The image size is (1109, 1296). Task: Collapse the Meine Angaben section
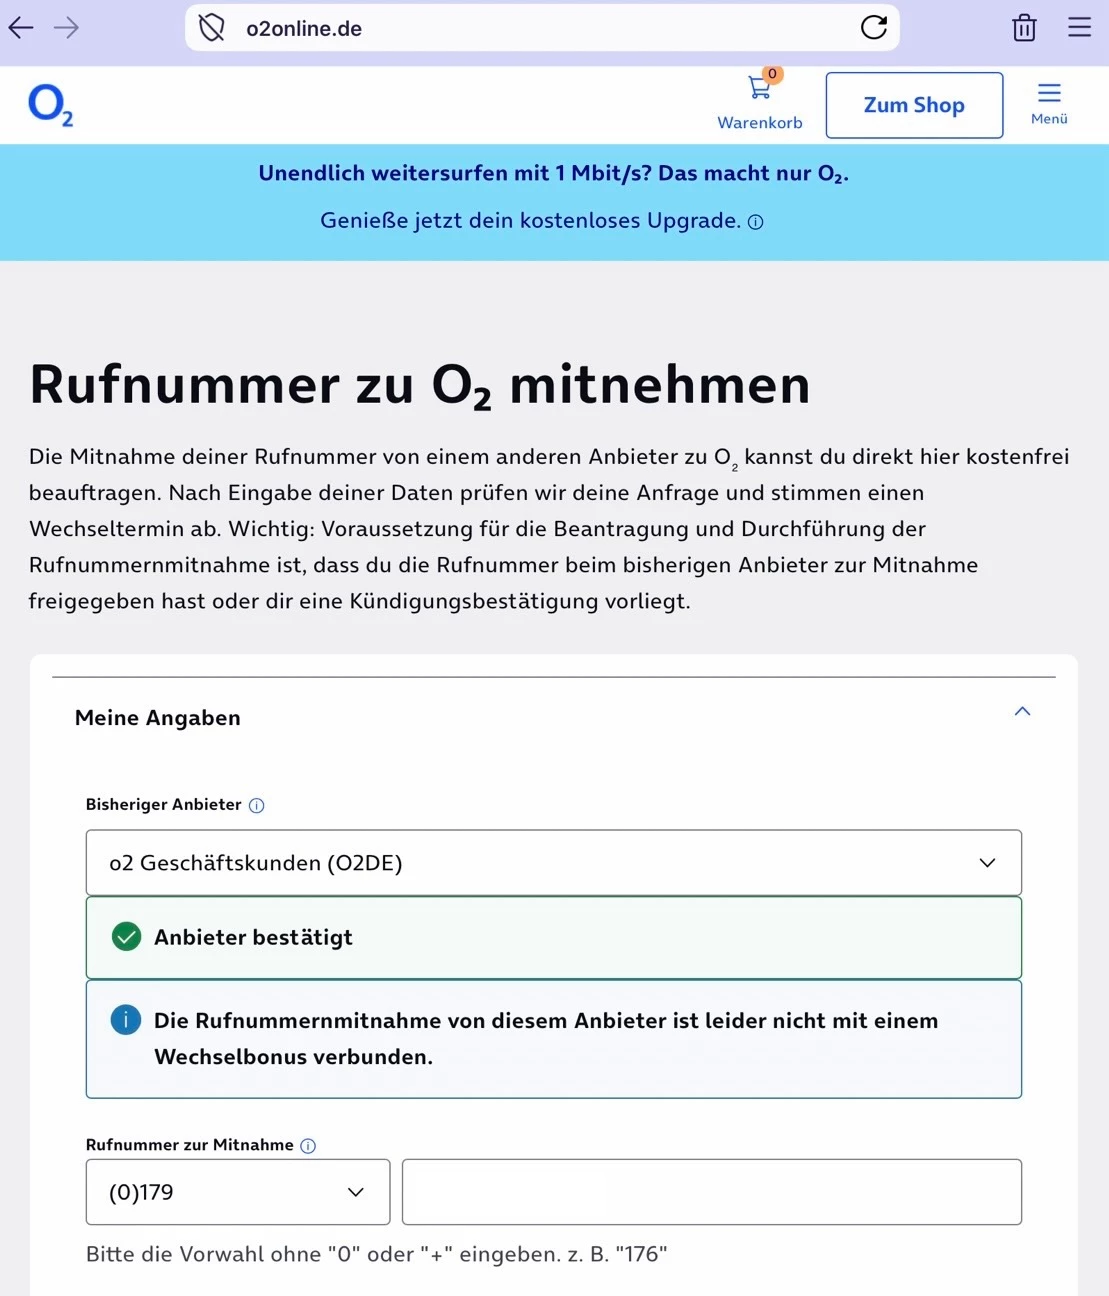pos(1022,712)
